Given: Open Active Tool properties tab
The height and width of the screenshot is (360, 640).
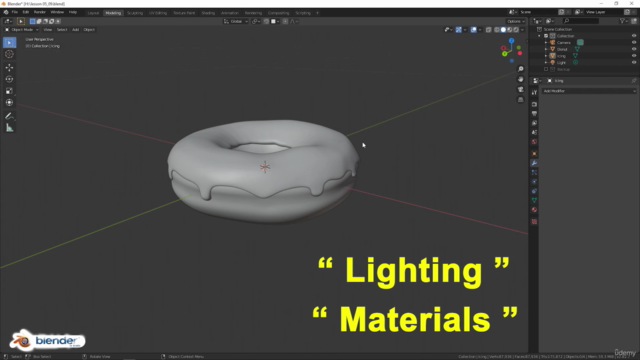Looking at the screenshot, I should [534, 93].
